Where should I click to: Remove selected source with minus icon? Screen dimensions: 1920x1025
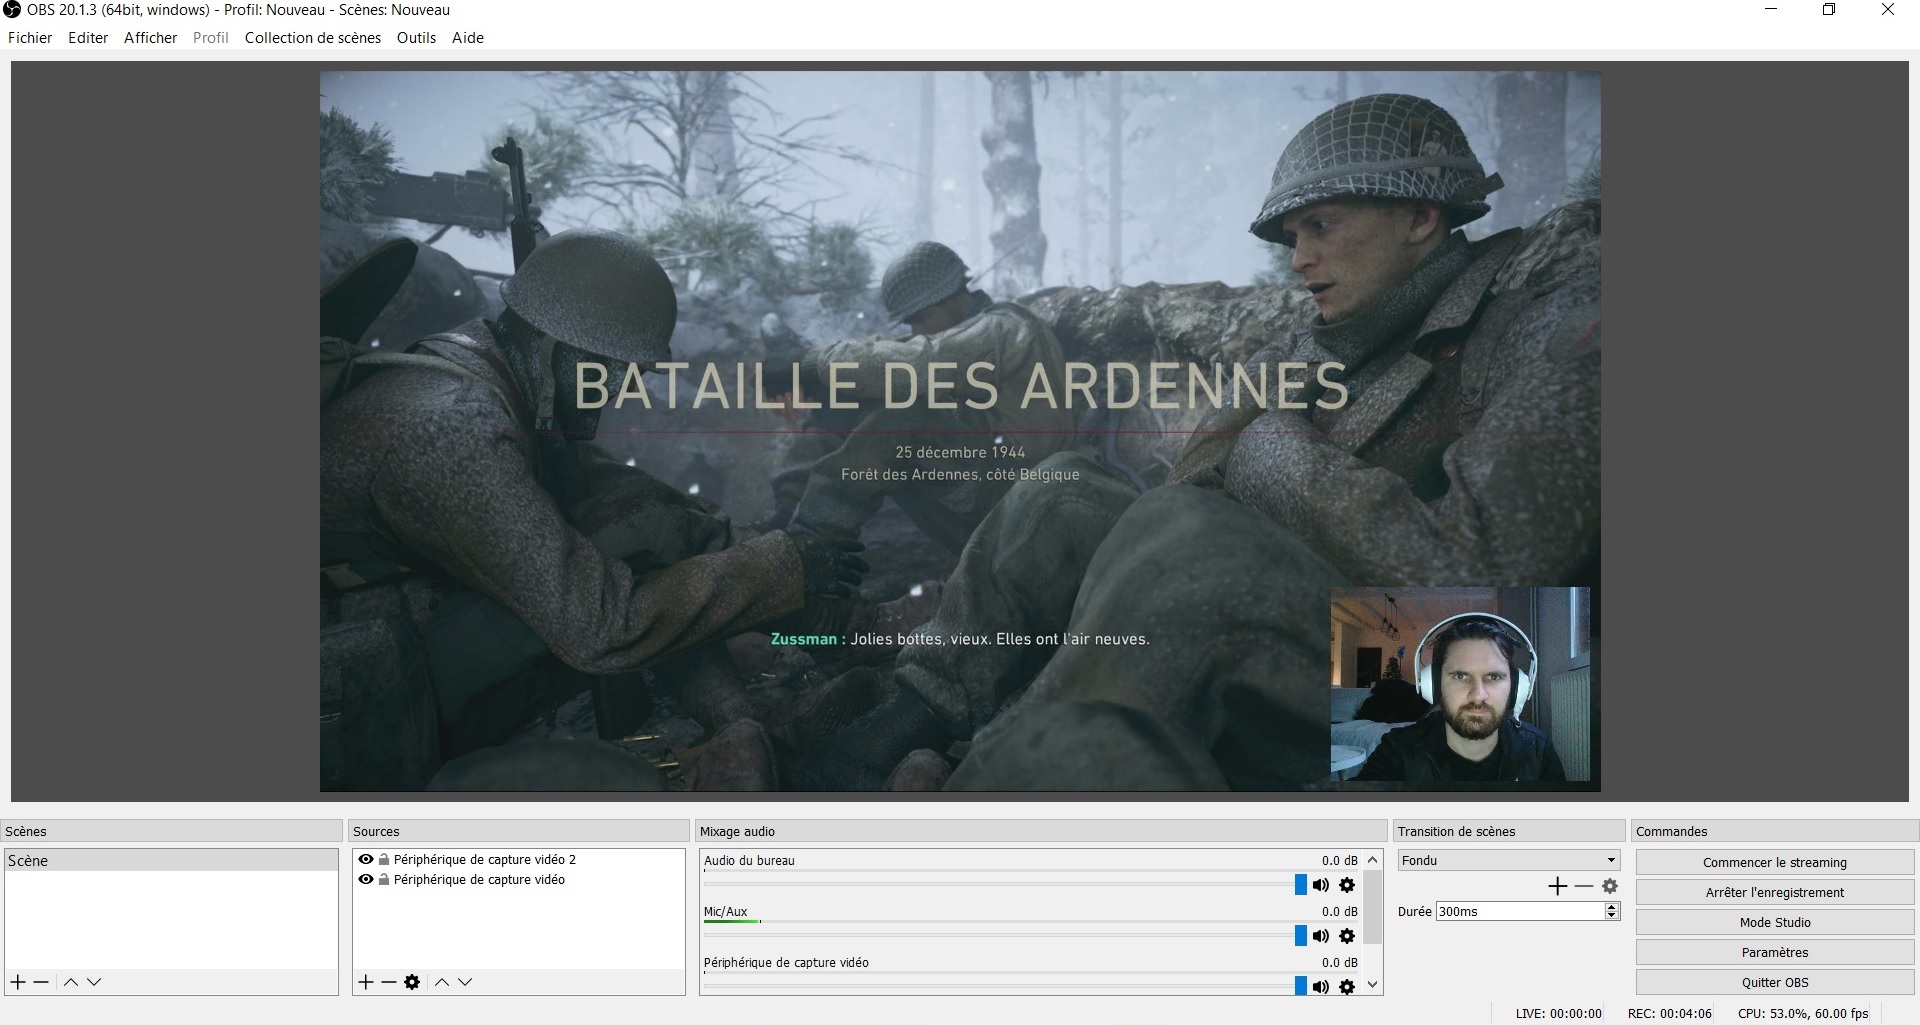tap(389, 982)
